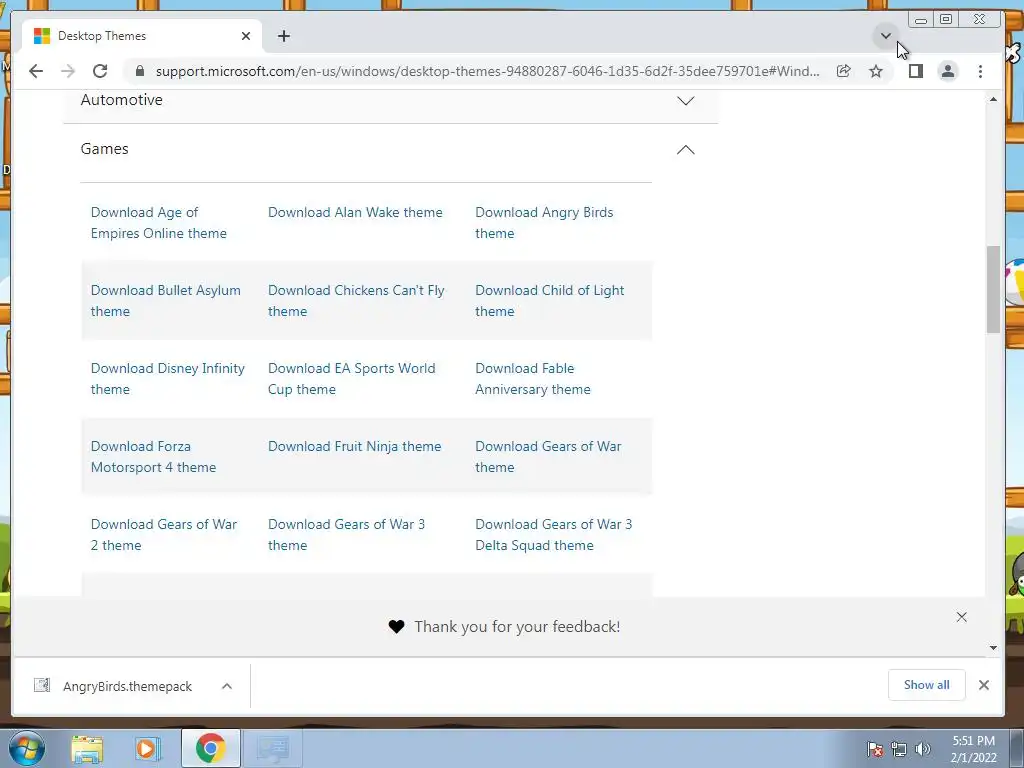Viewport: 1024px width, 768px height.
Task: Click the address bar URL
Action: pyautogui.click(x=487, y=71)
